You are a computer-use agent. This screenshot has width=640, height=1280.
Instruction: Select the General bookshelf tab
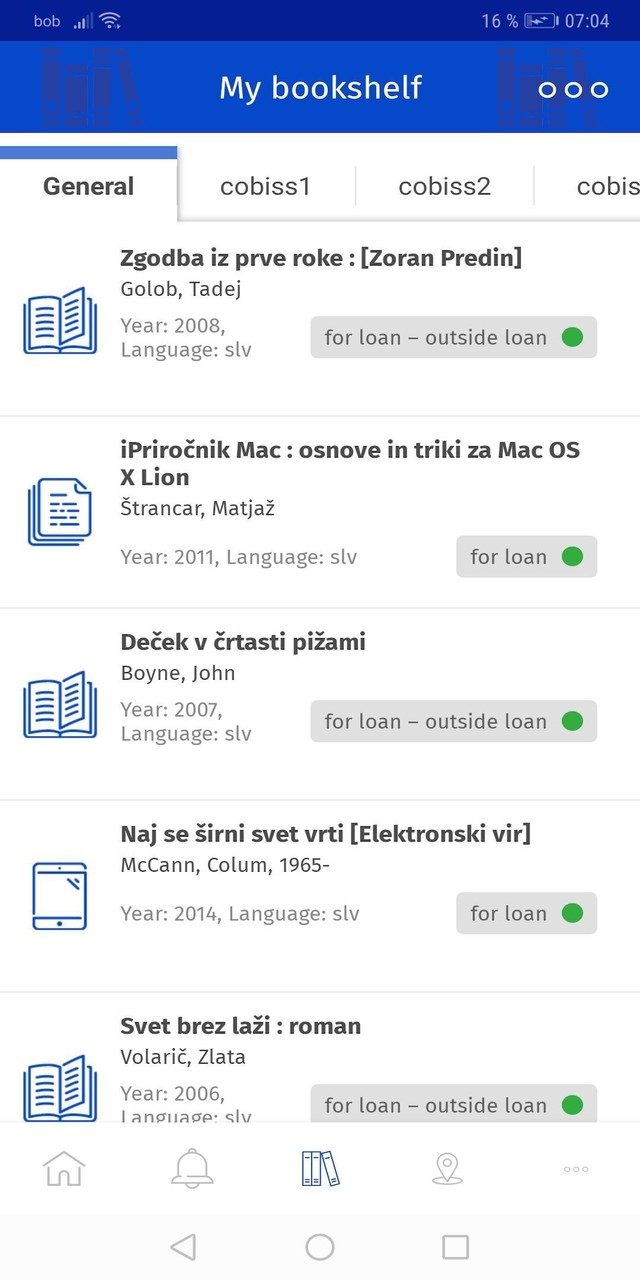coord(88,186)
